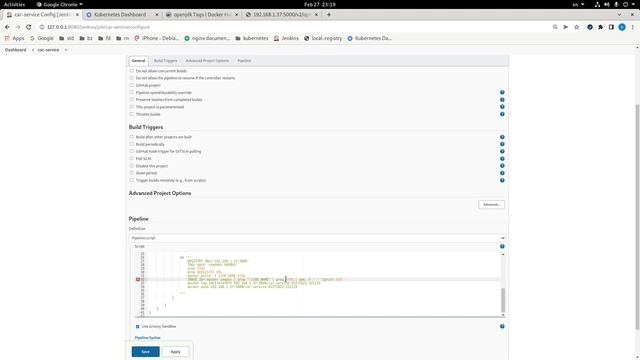The width and height of the screenshot is (640, 360).
Task: Open the Pipeline Syntax link
Action: pos(147,338)
